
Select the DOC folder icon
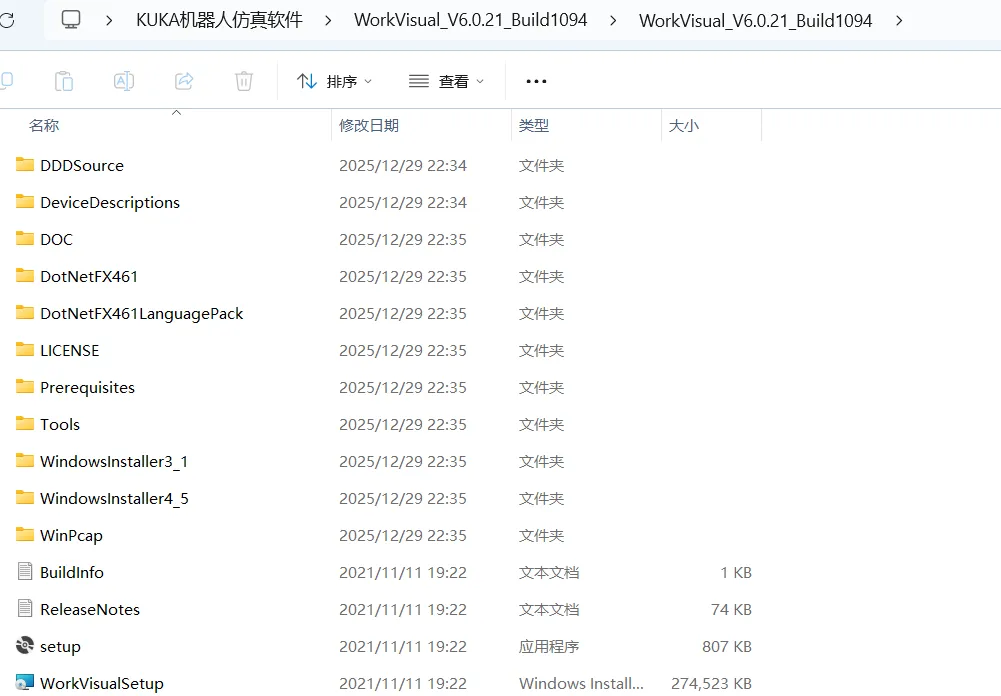click(x=25, y=239)
